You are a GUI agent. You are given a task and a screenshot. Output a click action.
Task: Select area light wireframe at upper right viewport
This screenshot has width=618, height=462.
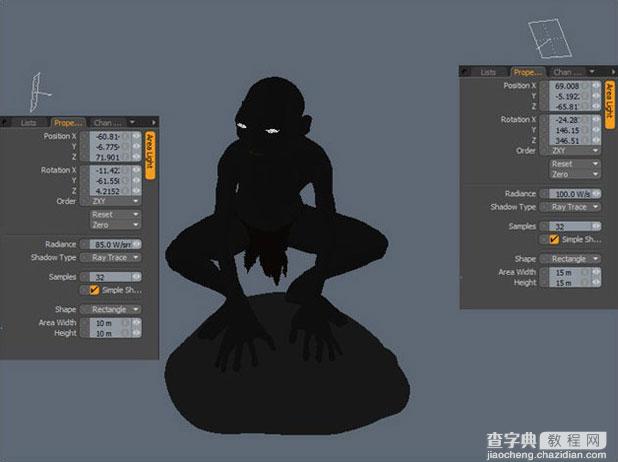click(x=549, y=38)
